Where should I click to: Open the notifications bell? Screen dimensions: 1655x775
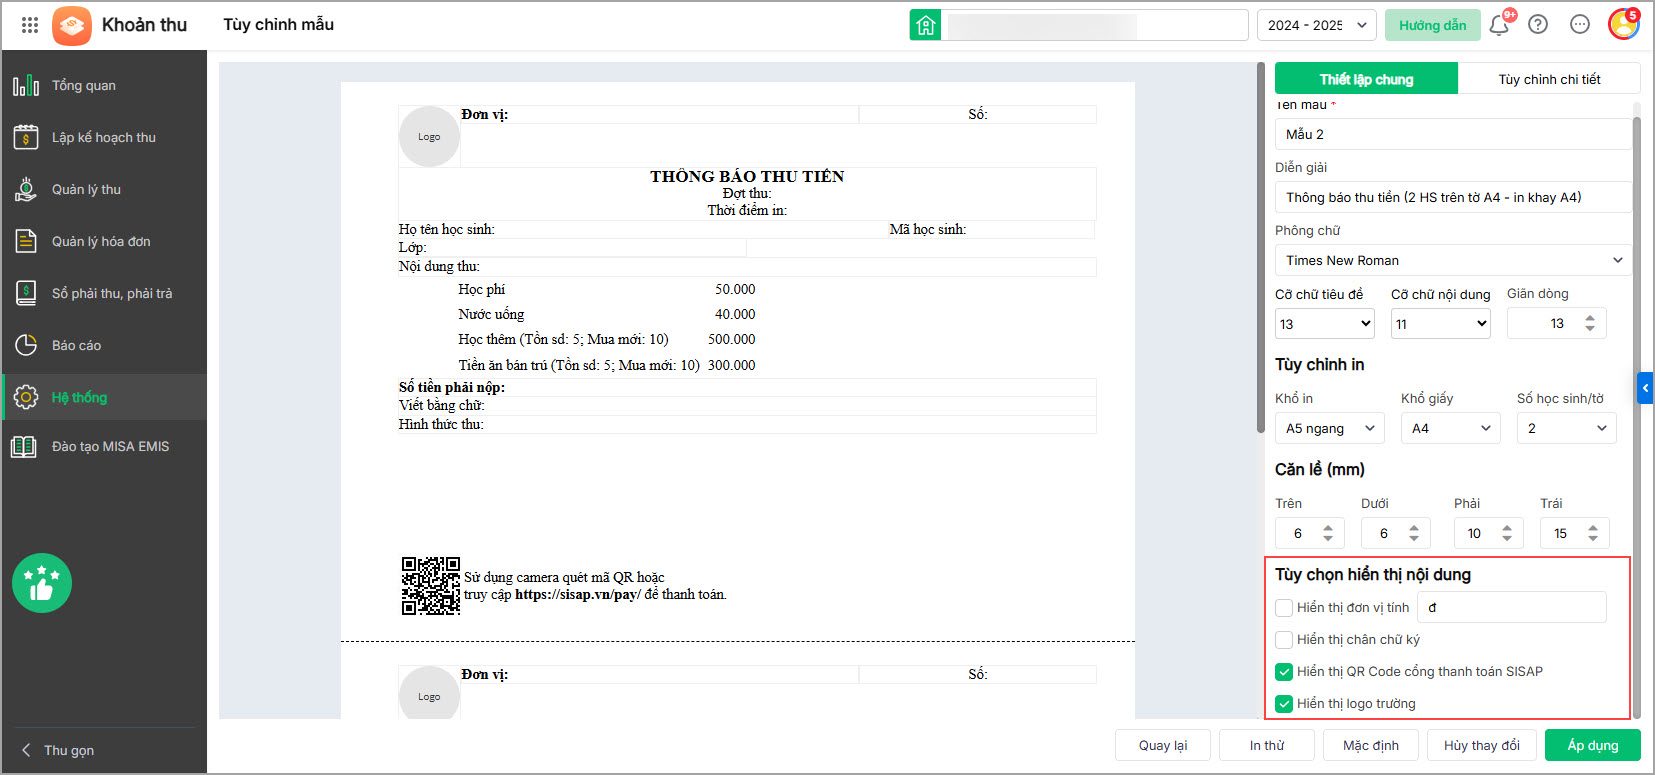tap(1499, 25)
